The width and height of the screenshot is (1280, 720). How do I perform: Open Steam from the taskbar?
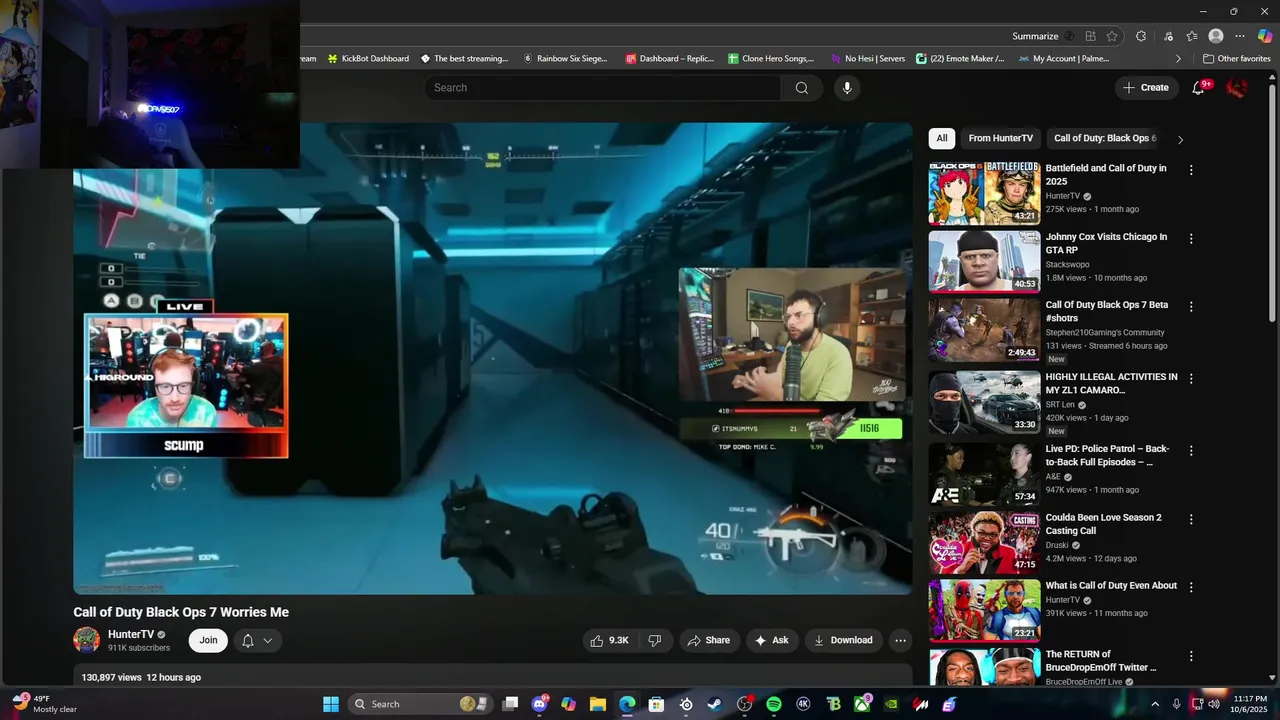715,704
